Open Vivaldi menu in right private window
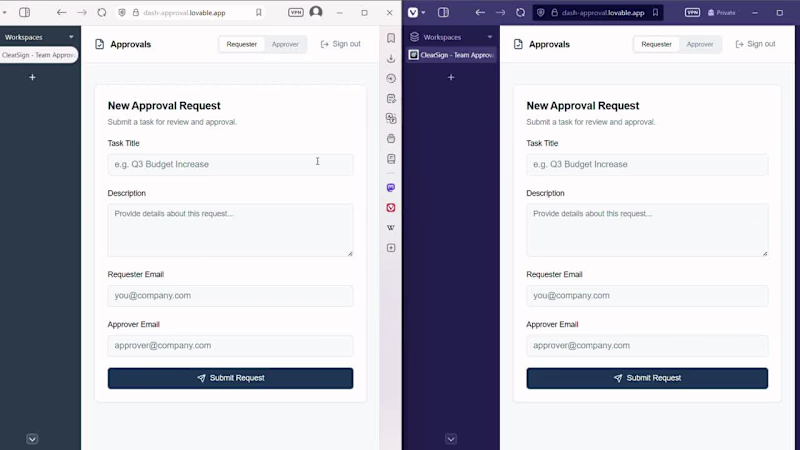This screenshot has width=800, height=450. click(x=413, y=13)
